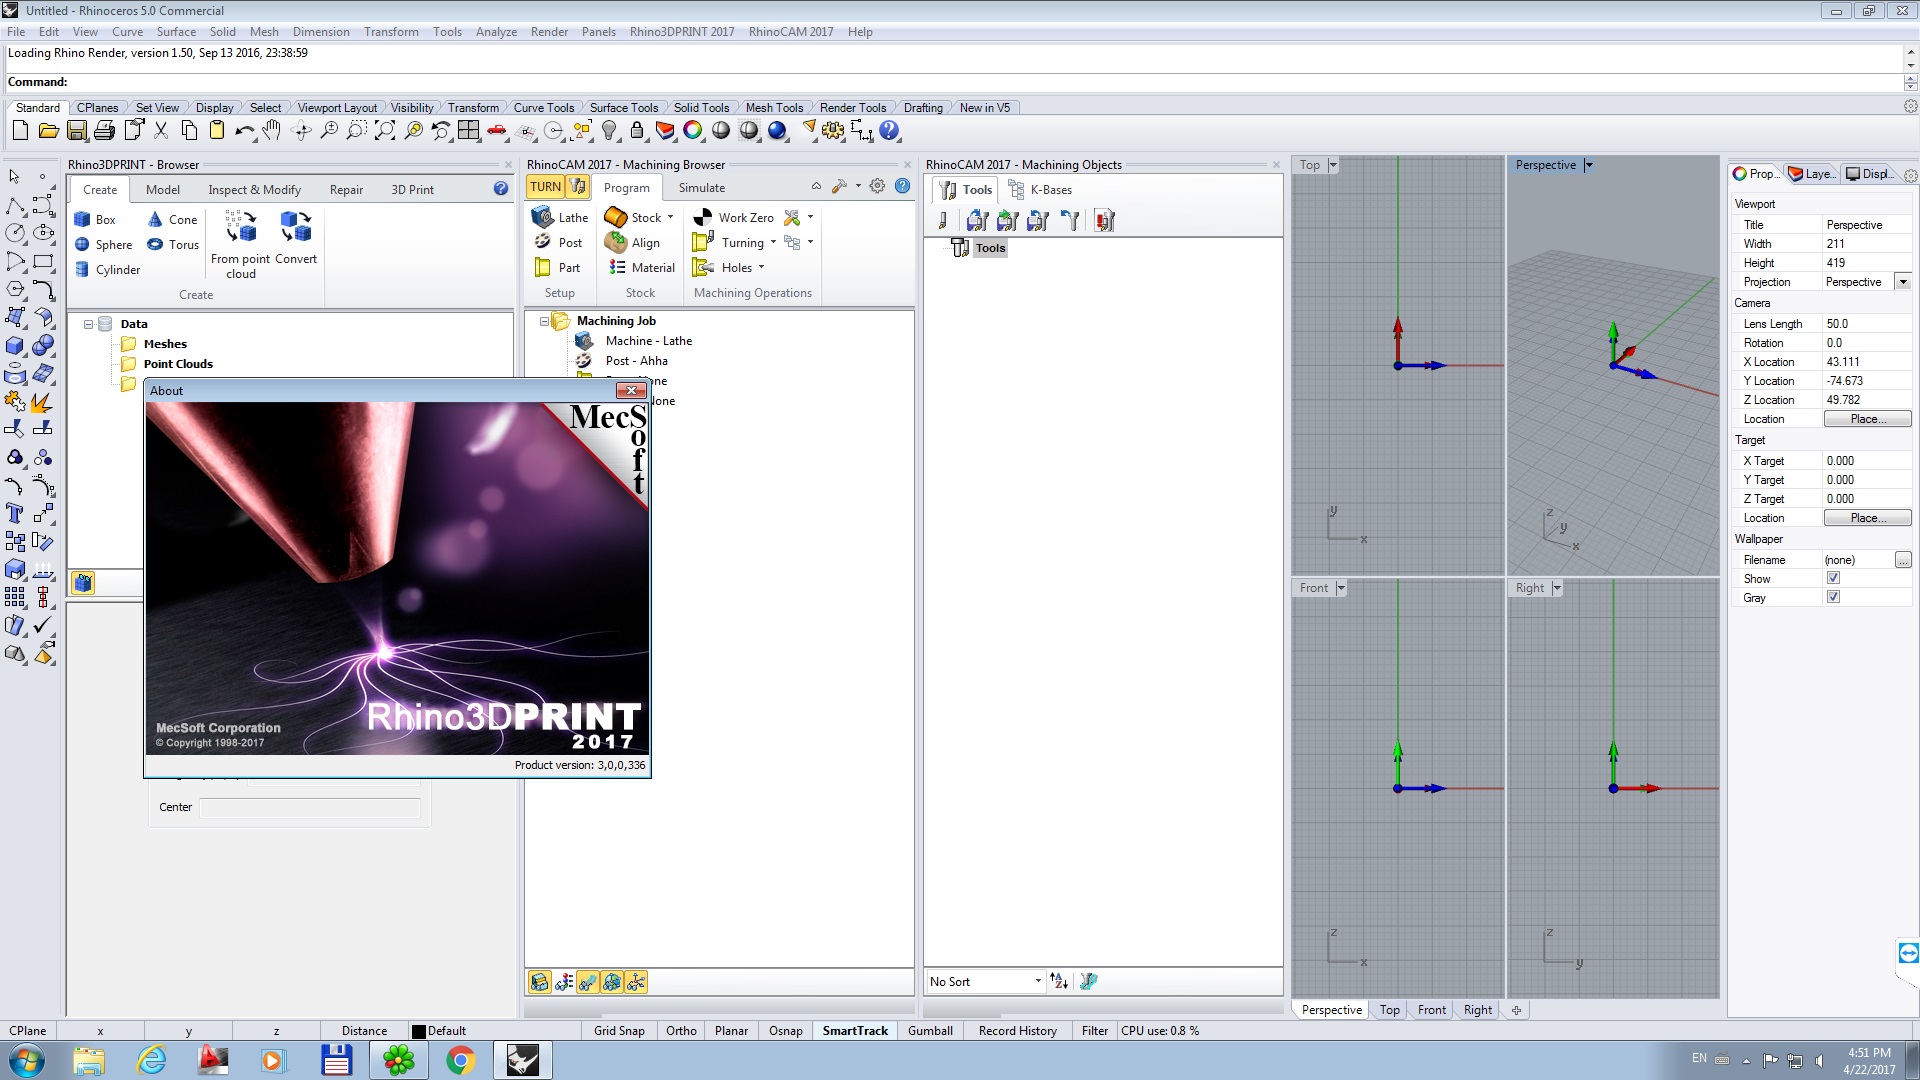This screenshot has width=1920, height=1080.
Task: Switch to the Inspect & Modify tab
Action: (x=254, y=190)
